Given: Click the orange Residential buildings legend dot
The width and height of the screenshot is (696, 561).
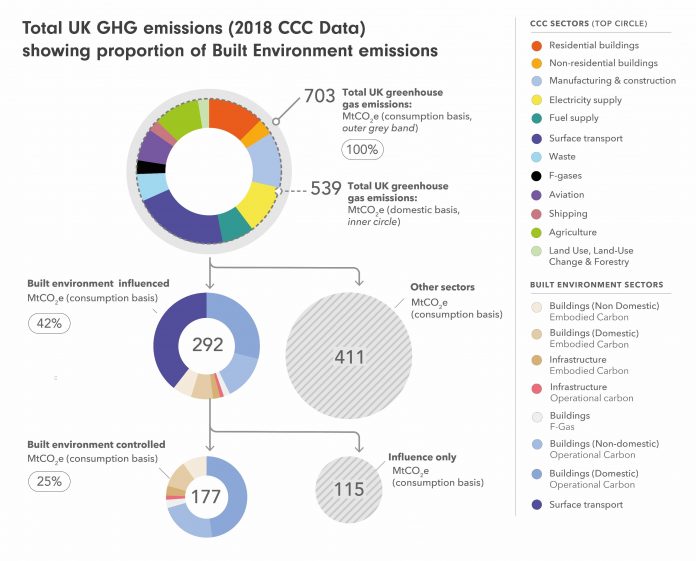Looking at the screenshot, I should [537, 45].
